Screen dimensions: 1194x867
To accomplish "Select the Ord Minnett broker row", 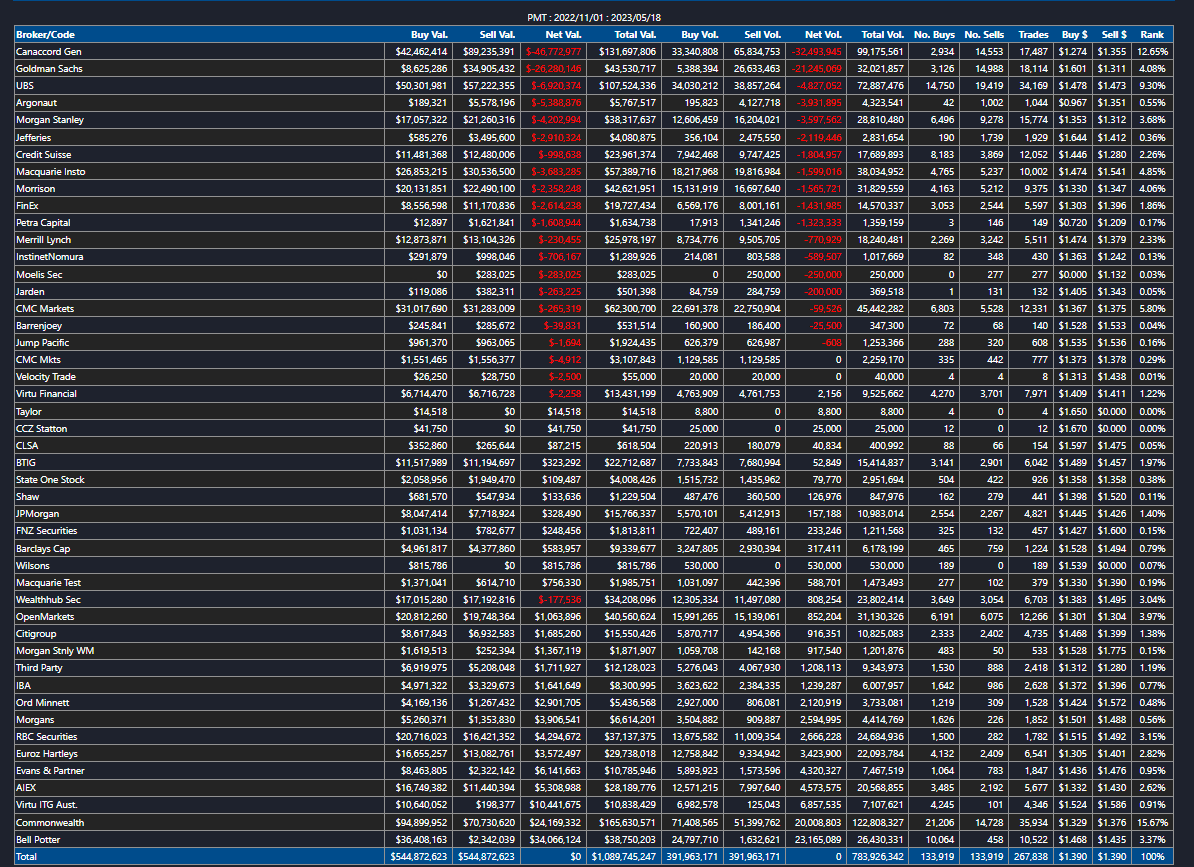I will coord(594,703).
